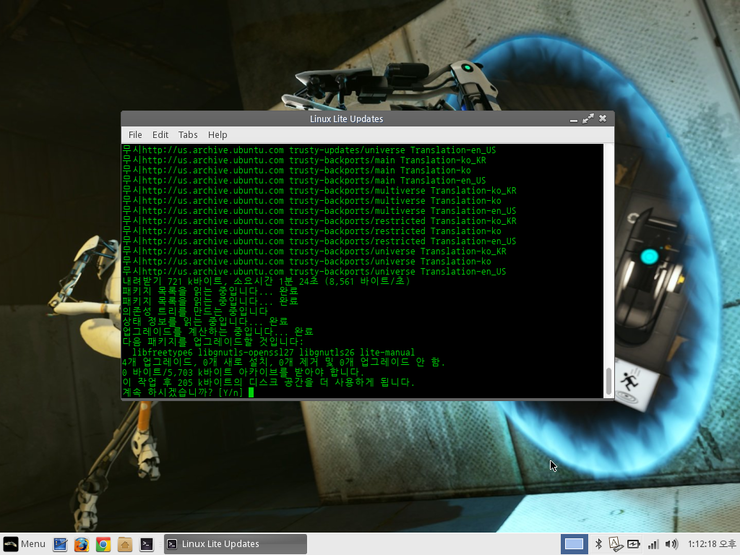Click the trusty-updates/universe Translation-en_US line
Screen dimensions: 740x555
309,150
